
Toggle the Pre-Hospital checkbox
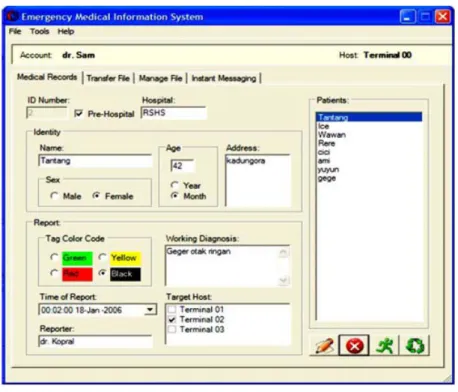click(x=79, y=114)
